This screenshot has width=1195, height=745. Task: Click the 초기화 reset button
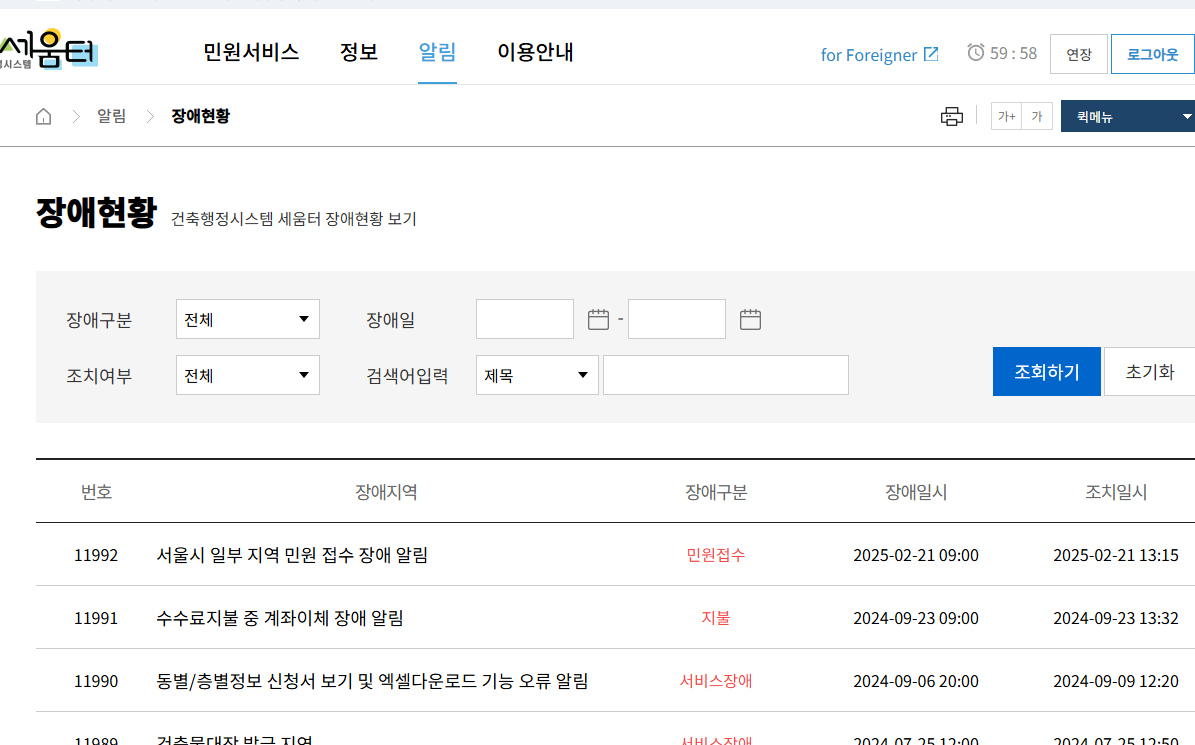1148,370
